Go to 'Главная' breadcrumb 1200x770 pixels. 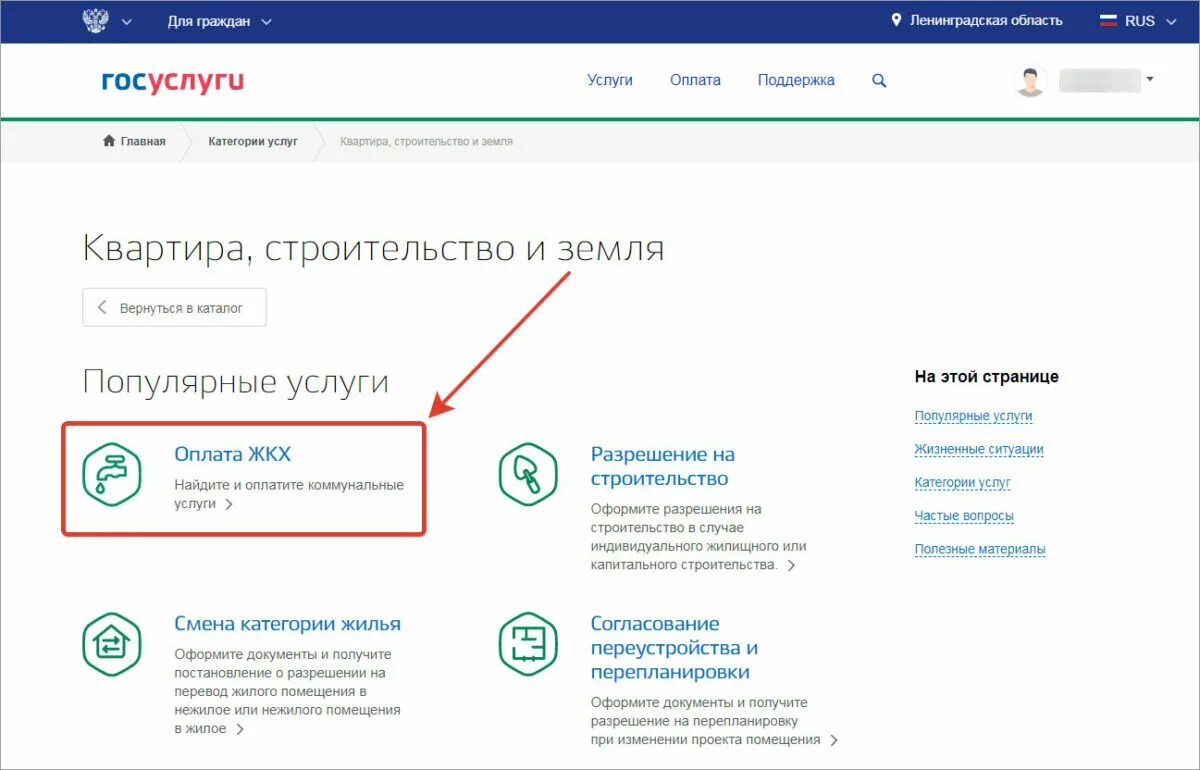(x=143, y=141)
